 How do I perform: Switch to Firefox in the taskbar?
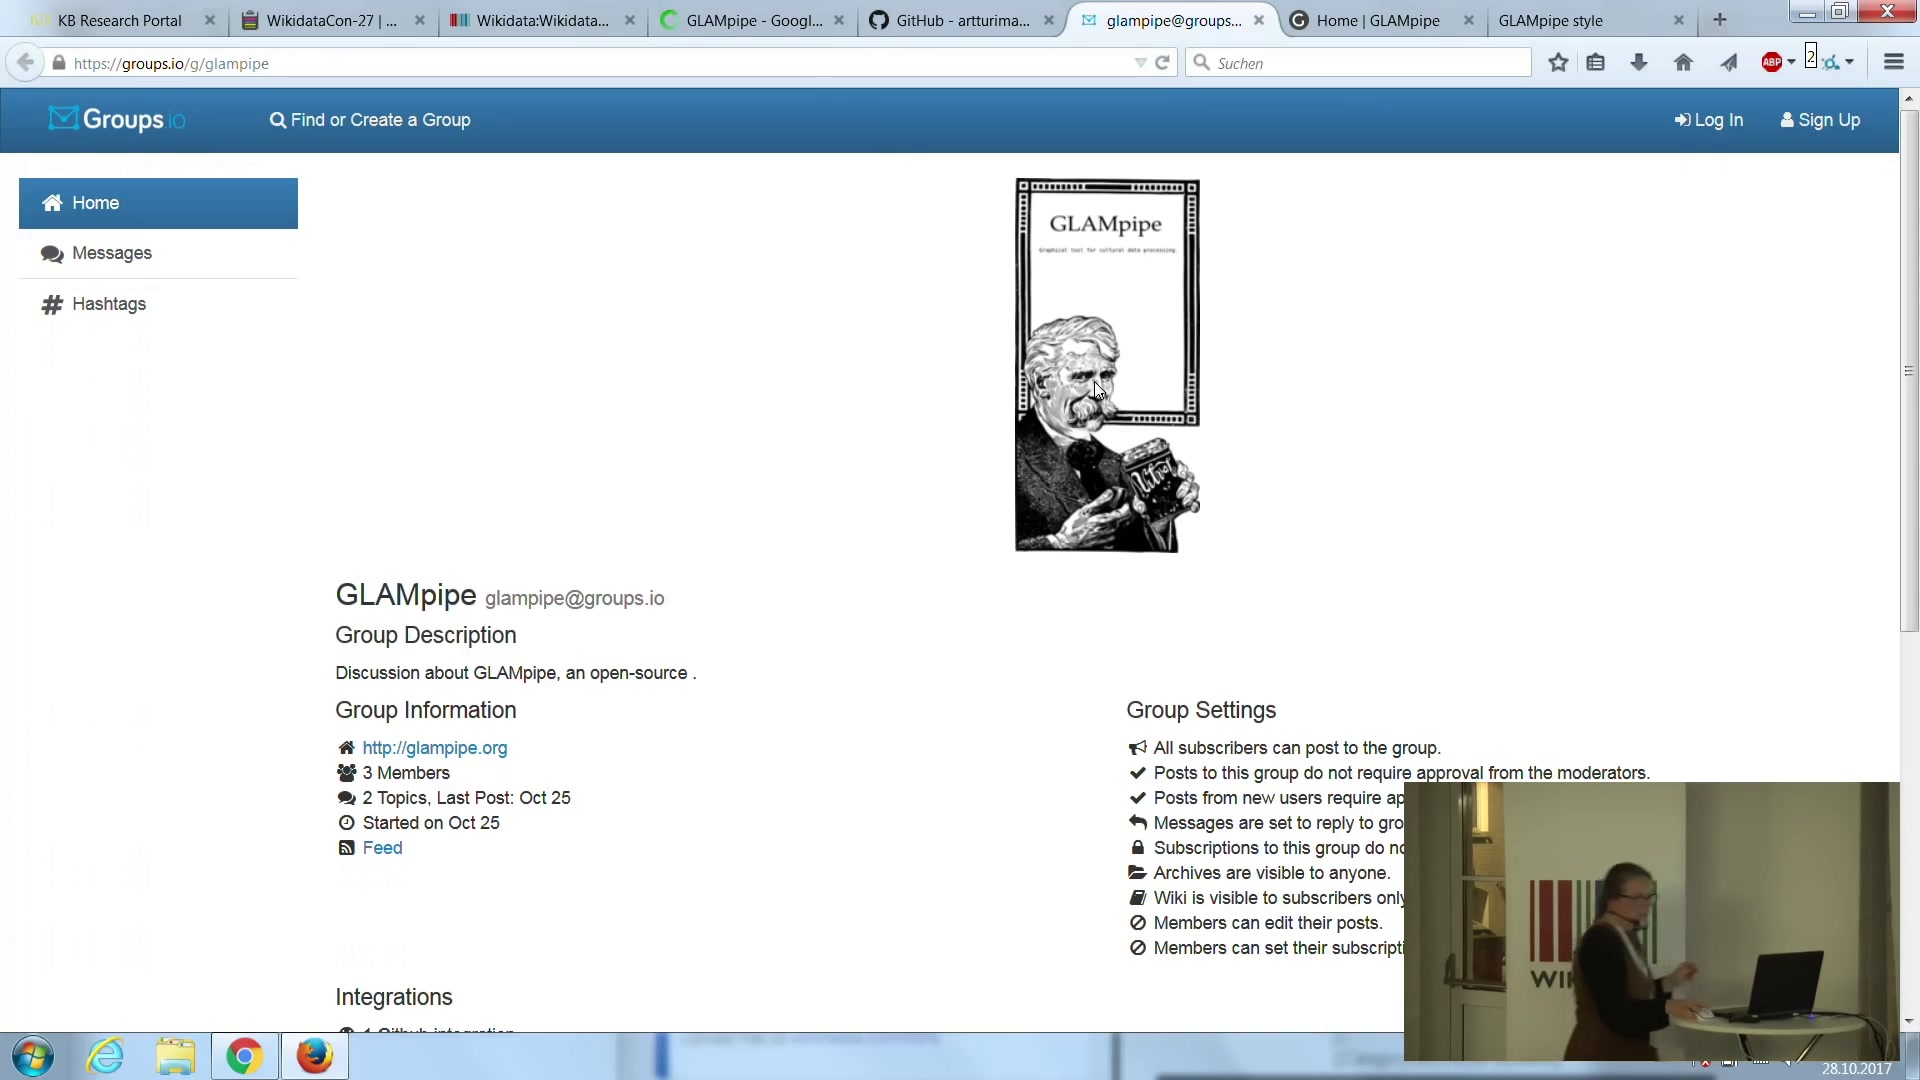pos(315,1057)
